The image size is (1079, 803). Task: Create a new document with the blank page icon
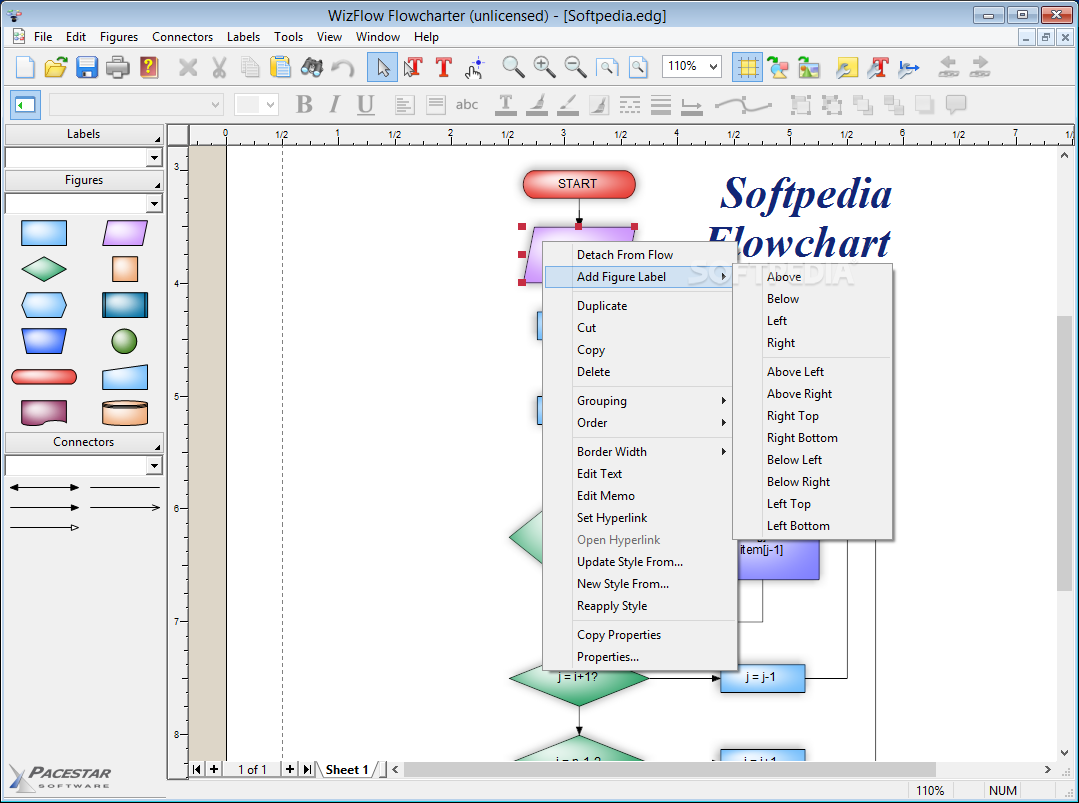25,67
